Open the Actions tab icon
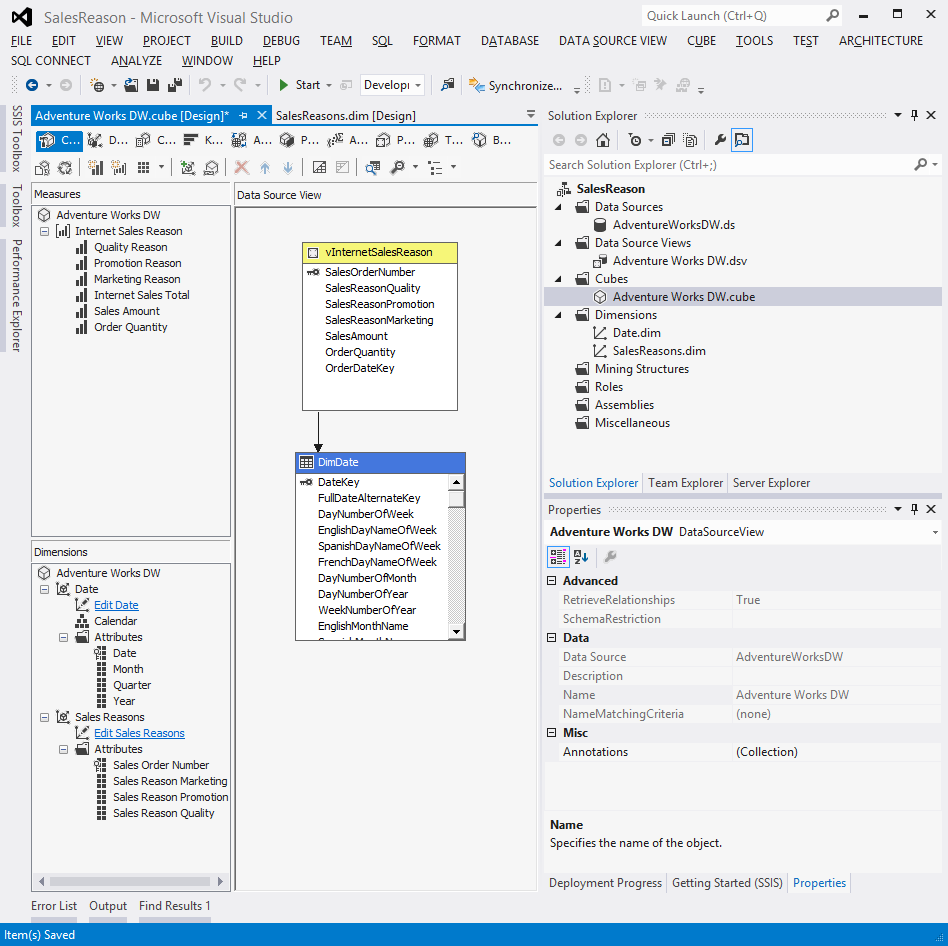948x946 pixels. [239, 140]
